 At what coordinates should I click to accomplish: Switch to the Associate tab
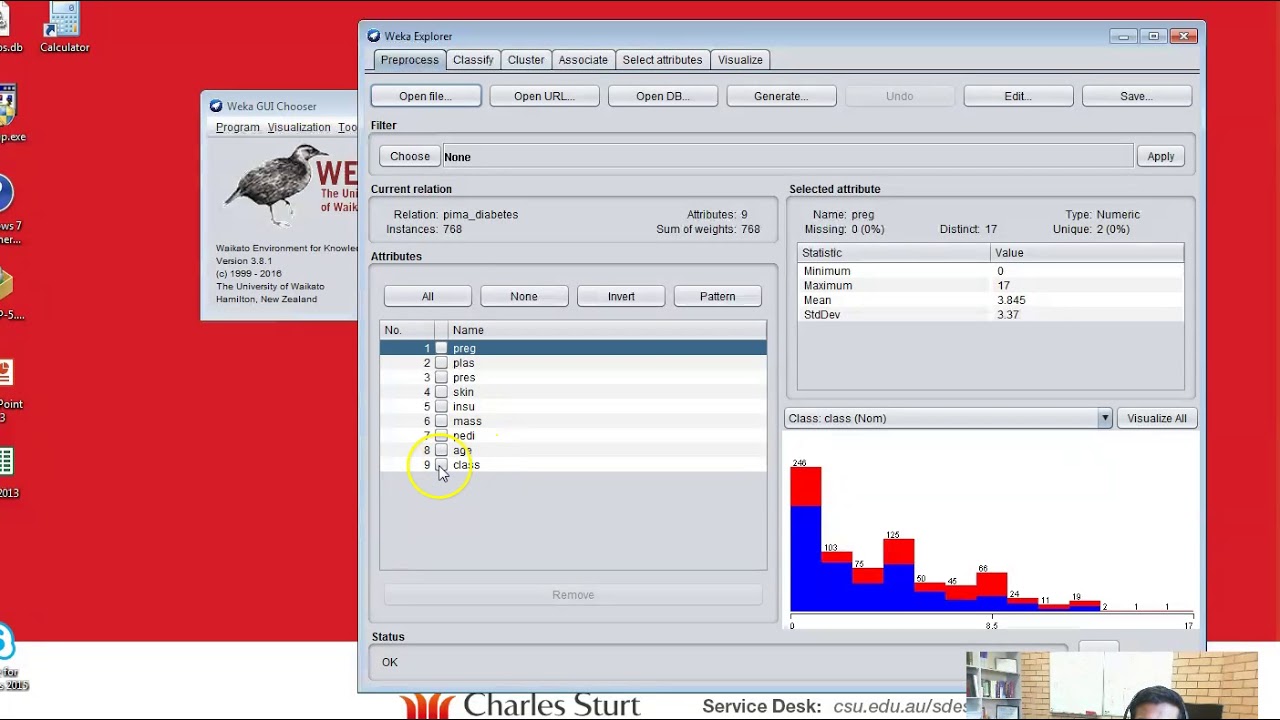tap(583, 60)
